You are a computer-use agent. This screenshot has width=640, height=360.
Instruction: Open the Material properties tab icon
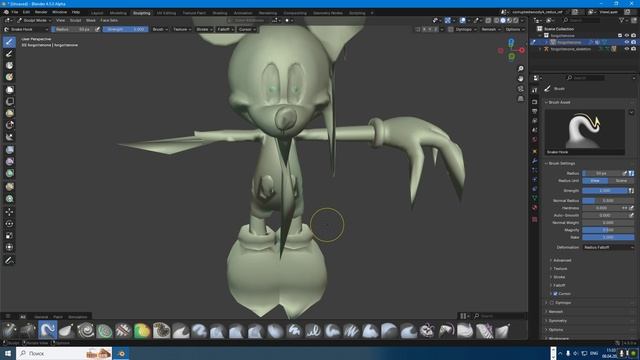pos(535,208)
